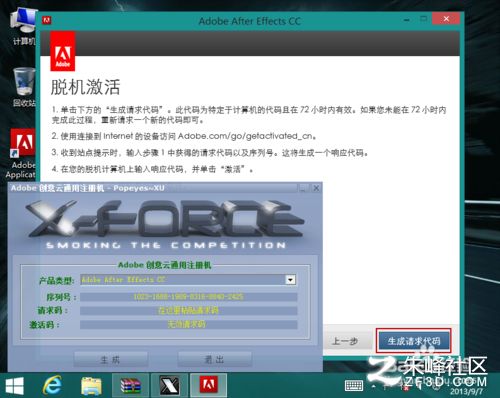
Task: Click the 上一步 back button
Action: [x=345, y=341]
